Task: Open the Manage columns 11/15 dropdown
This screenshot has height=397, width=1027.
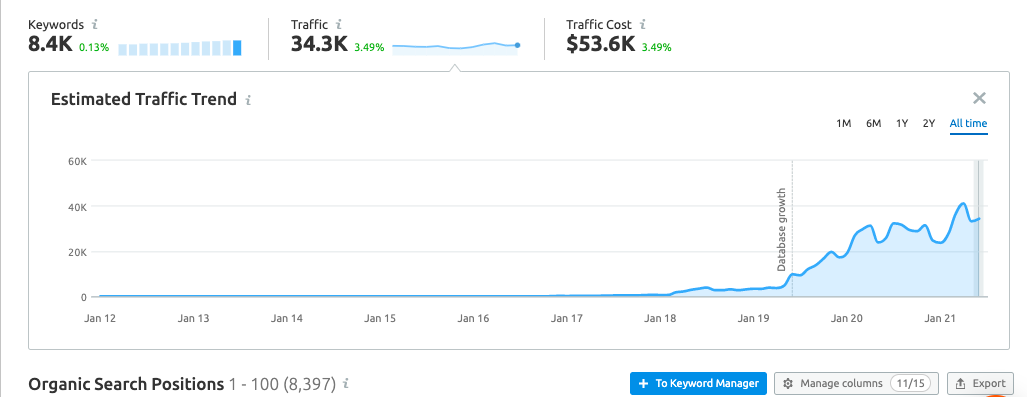Action: point(857,383)
